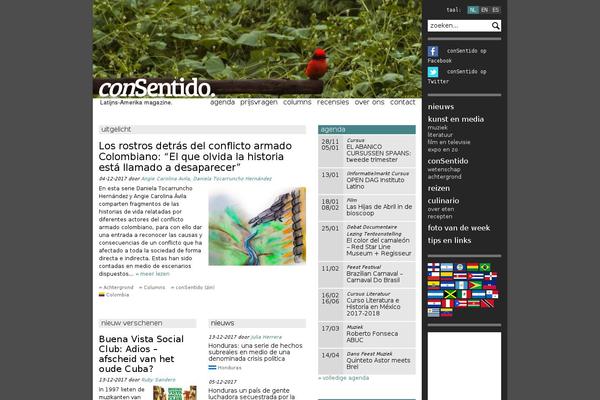Click the Achtergrond tag under article

point(116,287)
